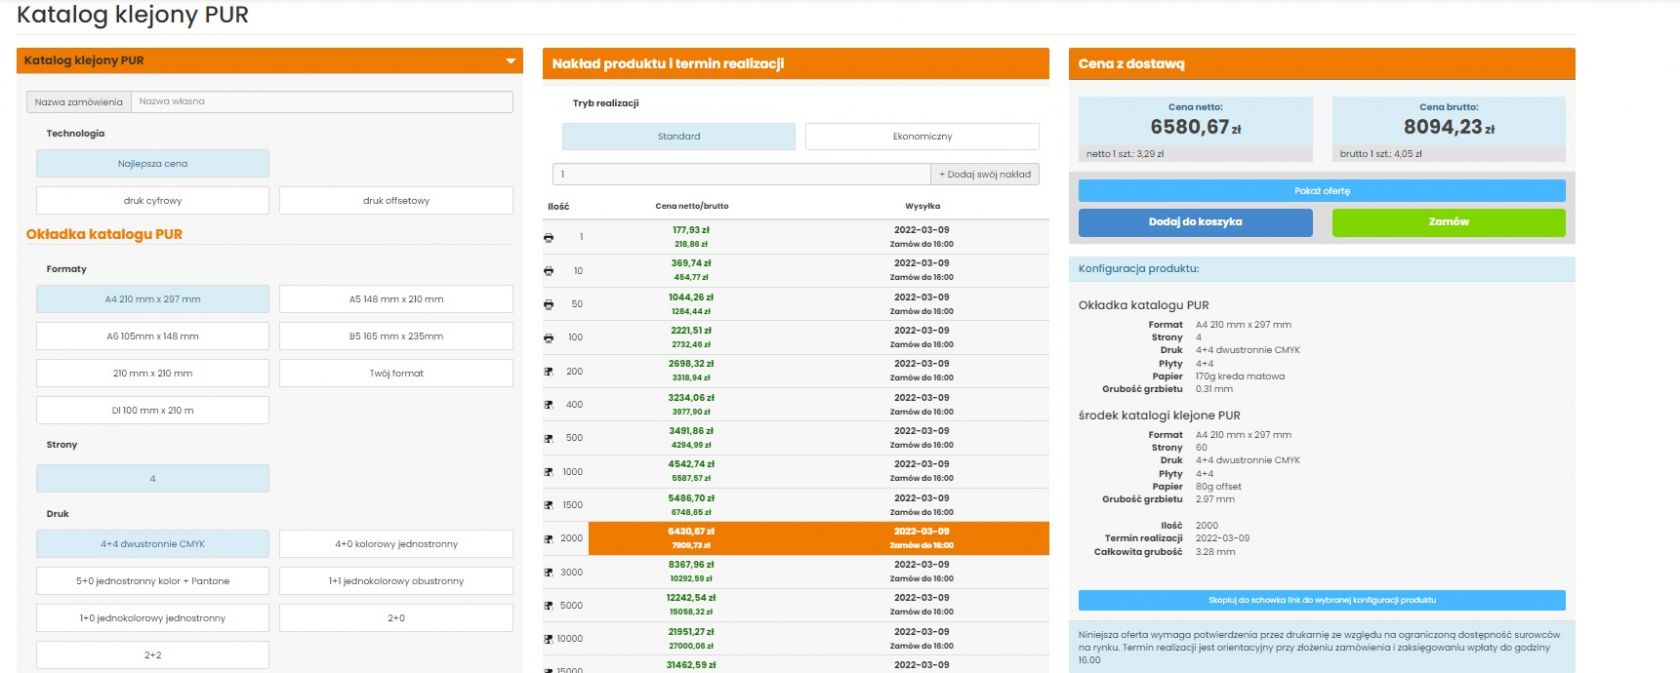Select the 5000 quantity price row
This screenshot has width=1680, height=673.
coord(795,605)
